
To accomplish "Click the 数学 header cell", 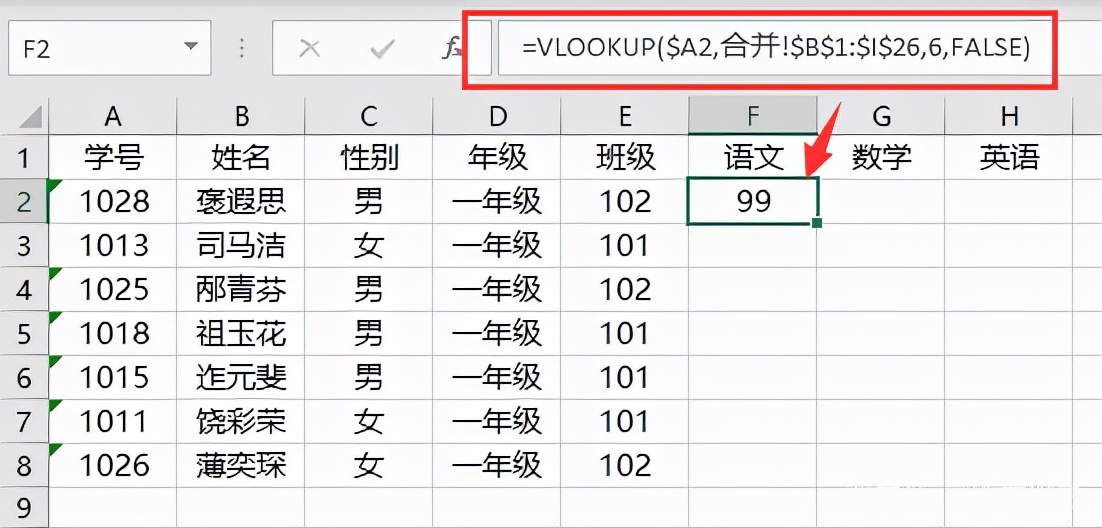I will pyautogui.click(x=881, y=157).
